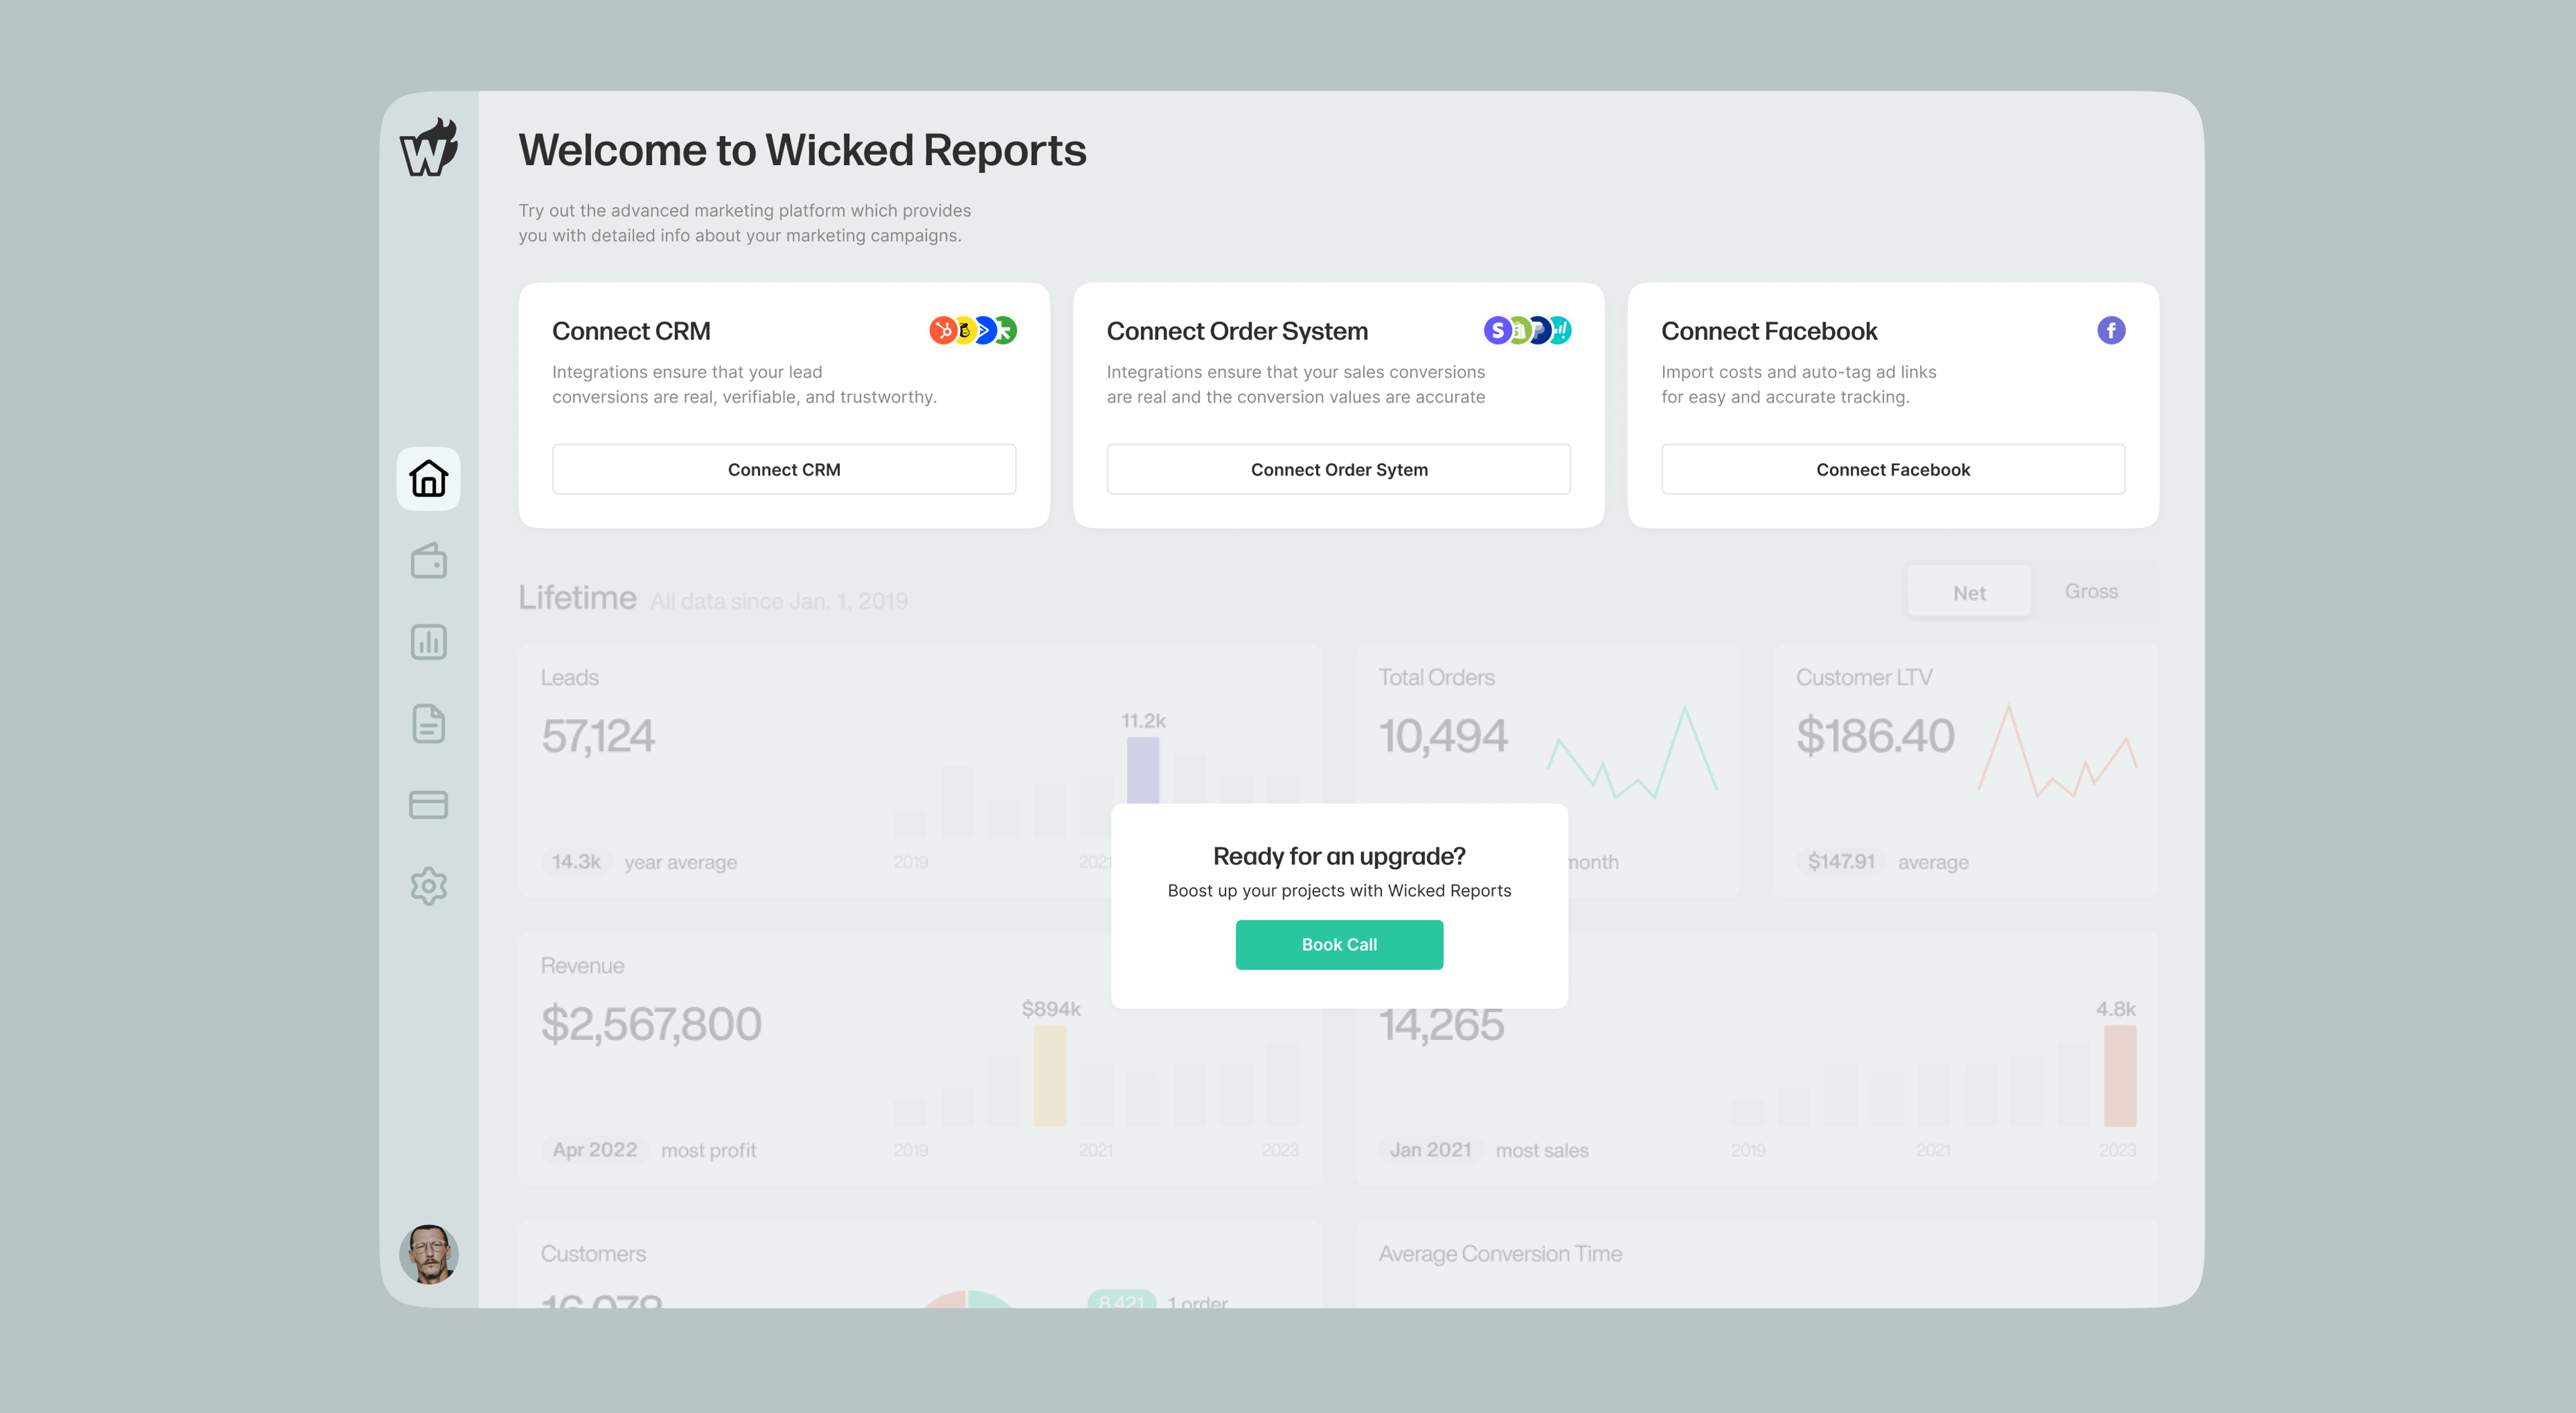Click the purple Stripe S icon
The height and width of the screenshot is (1413, 2576).
1497,330
